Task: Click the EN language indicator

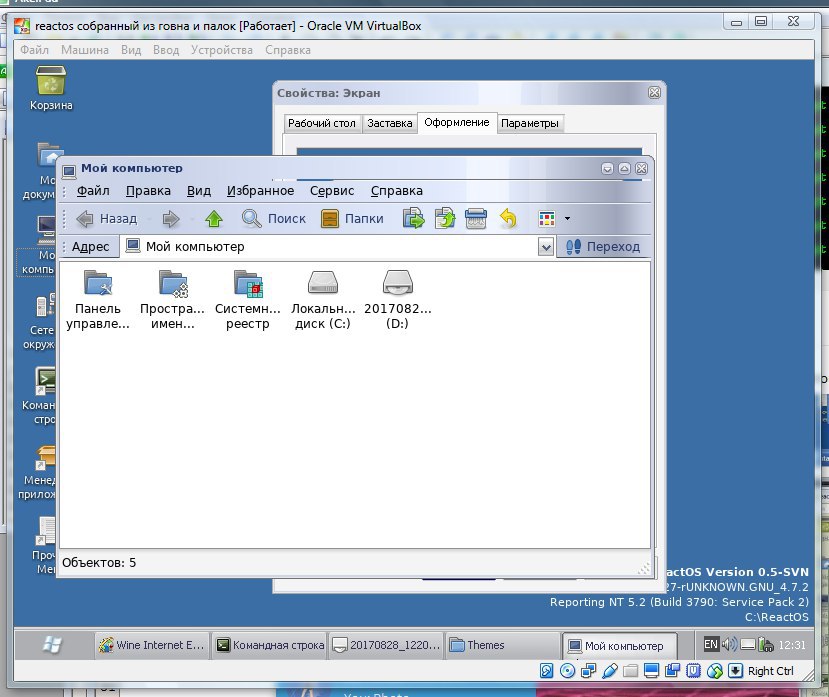Action: (x=711, y=644)
